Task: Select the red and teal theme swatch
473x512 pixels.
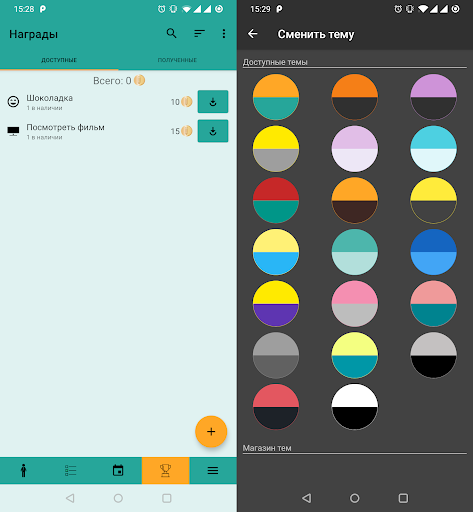Action: (276, 200)
